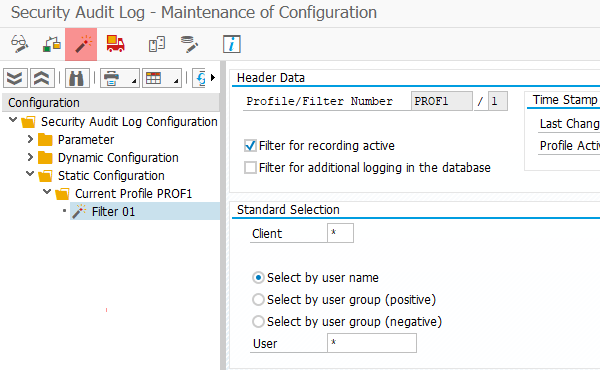
Task: Choose Select by user group (negative)
Action: pyautogui.click(x=258, y=321)
